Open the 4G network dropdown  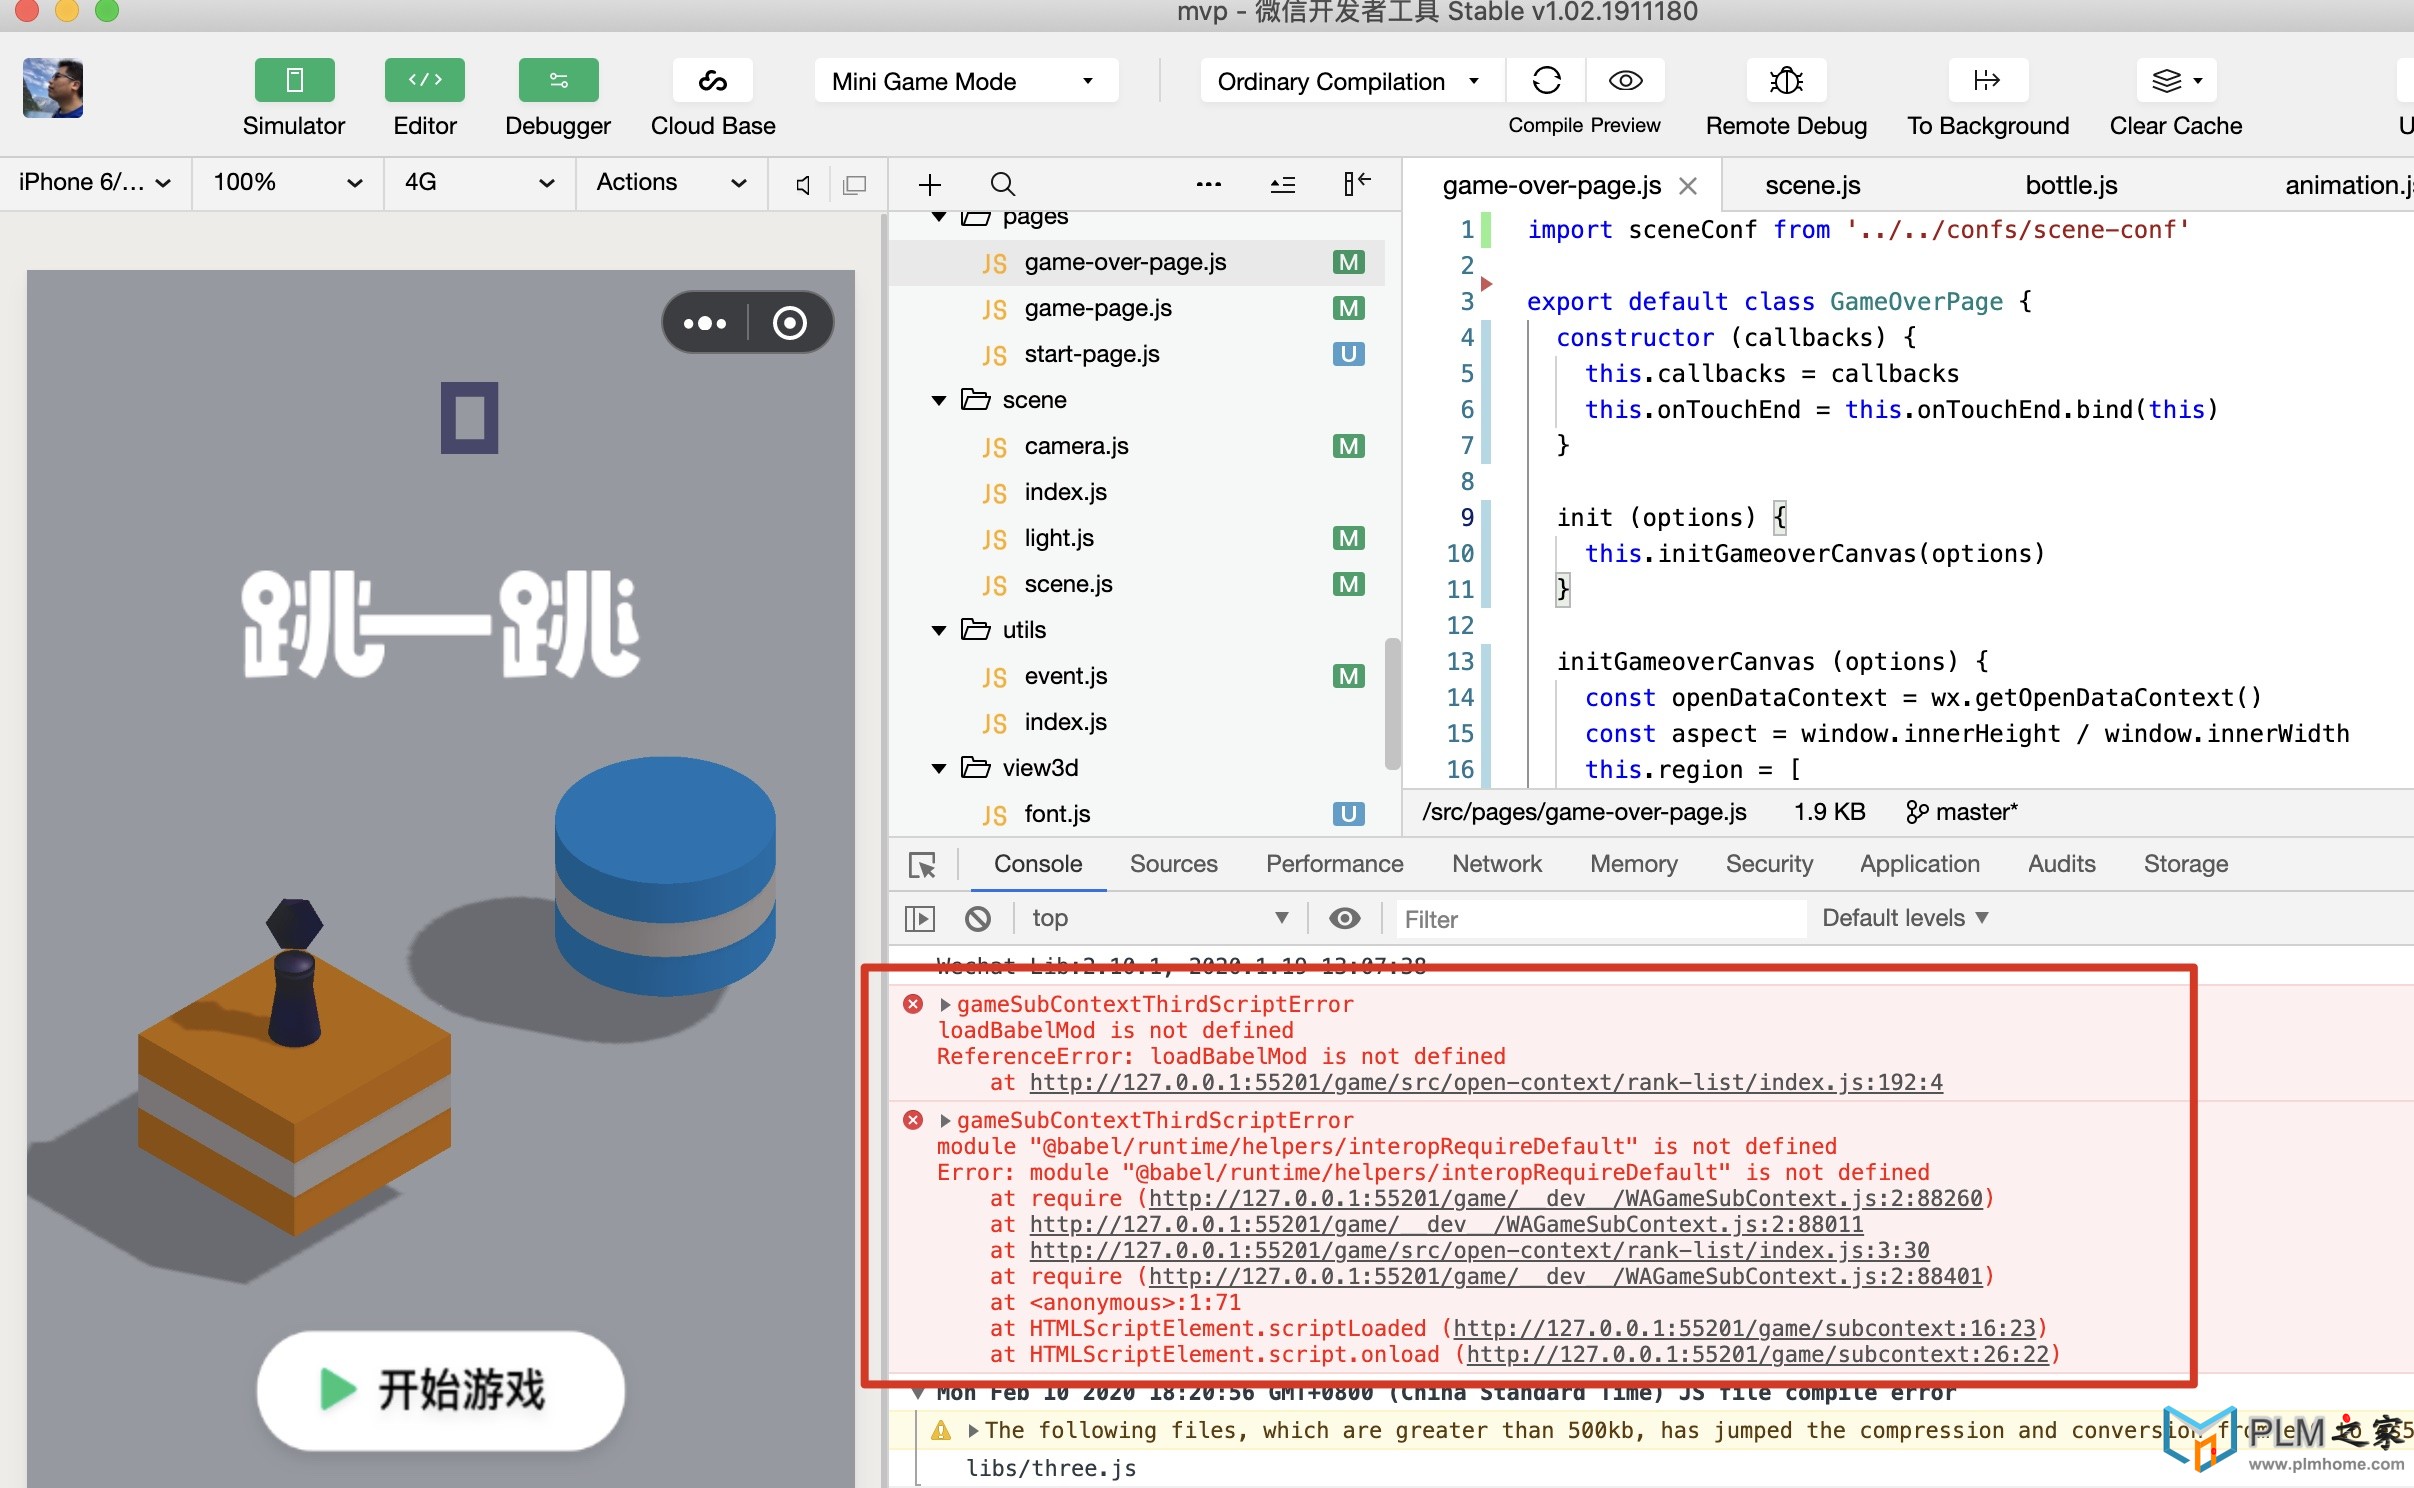[480, 182]
